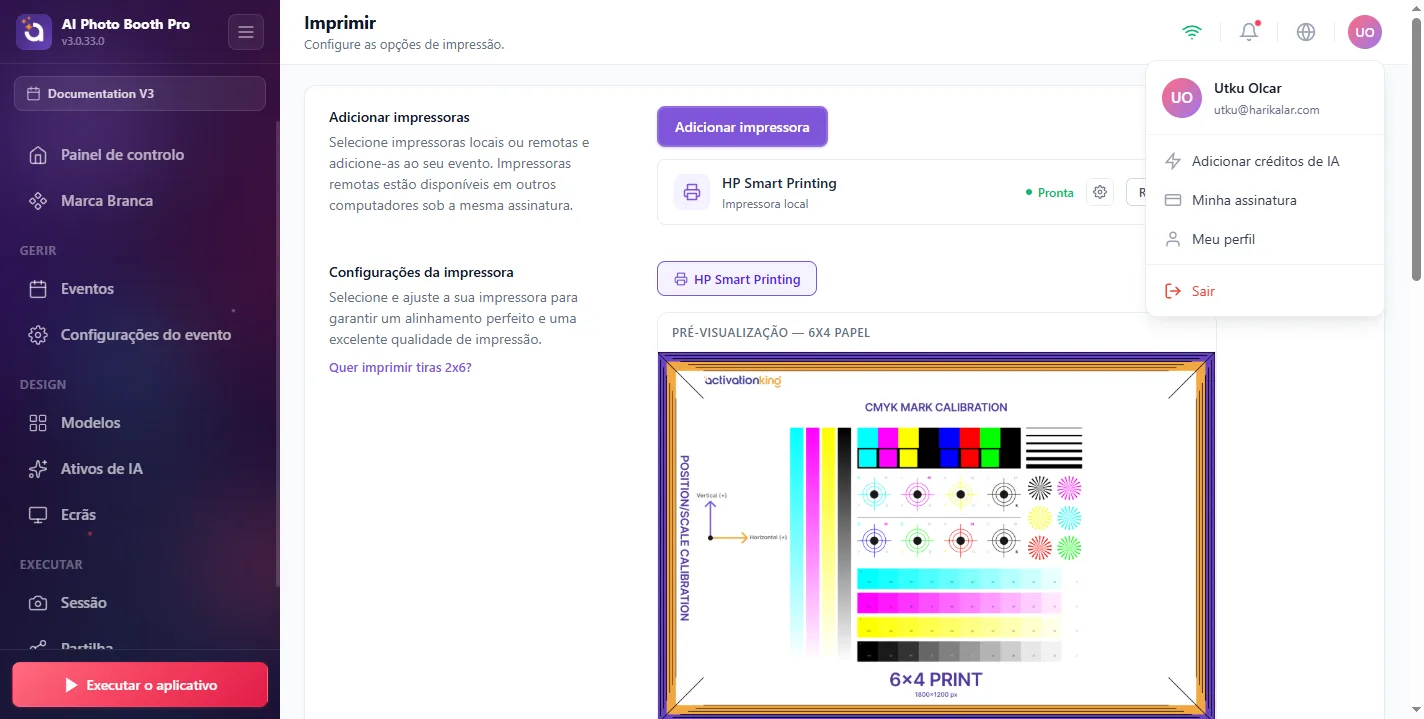Open Ecrãs page
1424x719 pixels.
coord(140,515)
